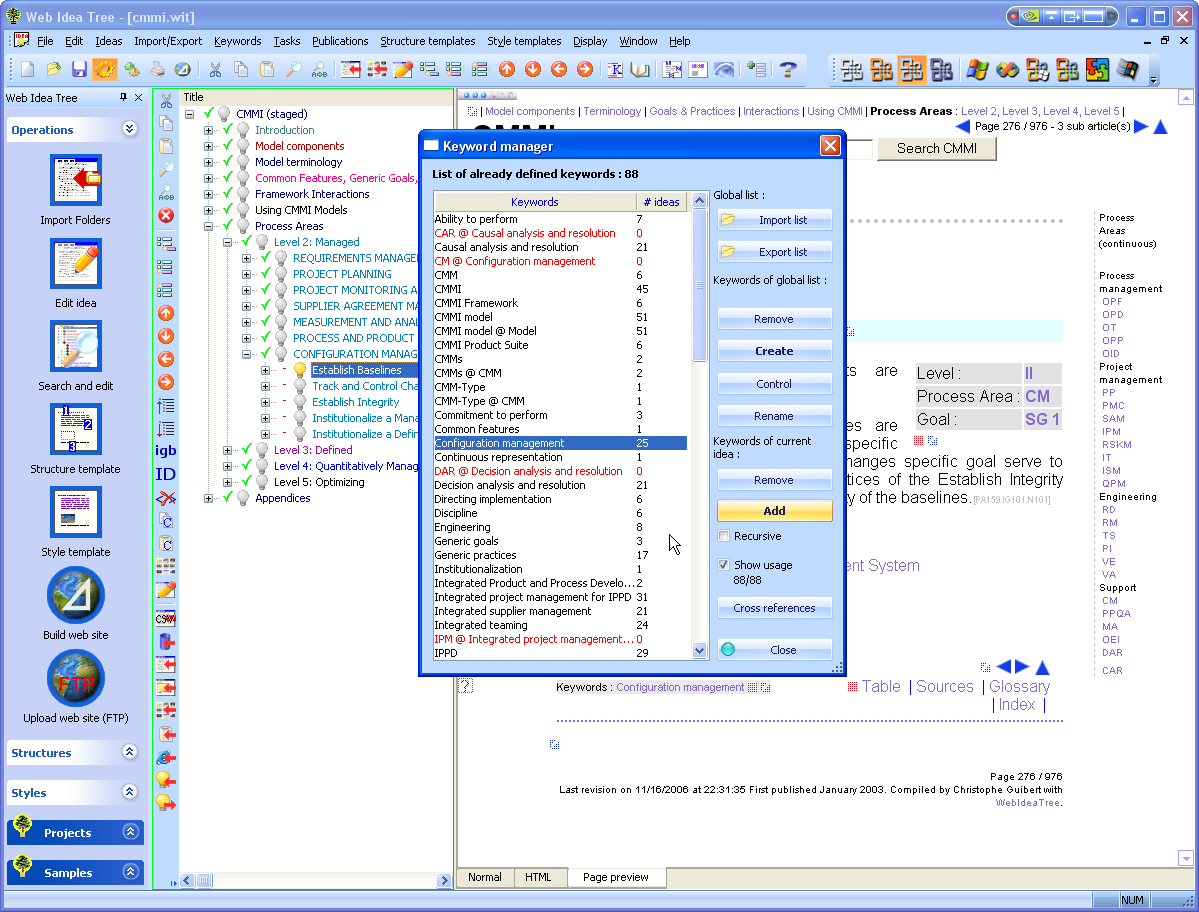Expand the Level 3: Defined tree node

pos(228,450)
